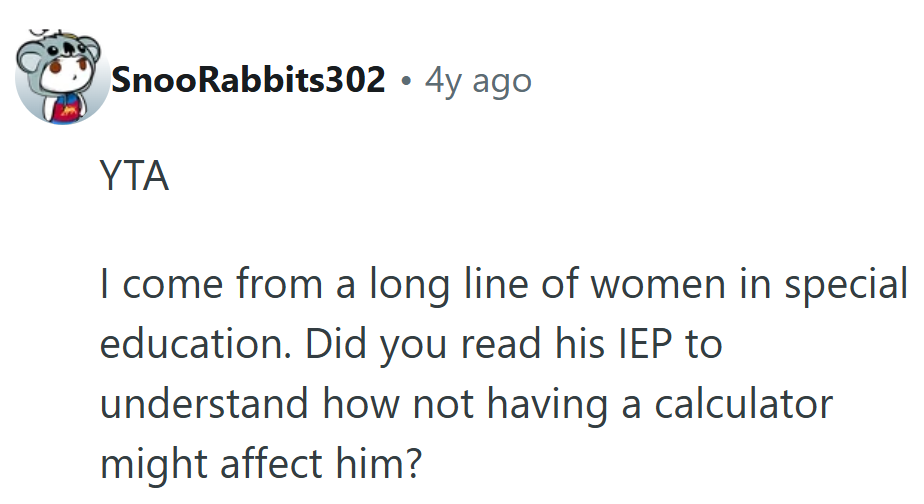Click the red shirt on the avatar

[x=66, y=108]
